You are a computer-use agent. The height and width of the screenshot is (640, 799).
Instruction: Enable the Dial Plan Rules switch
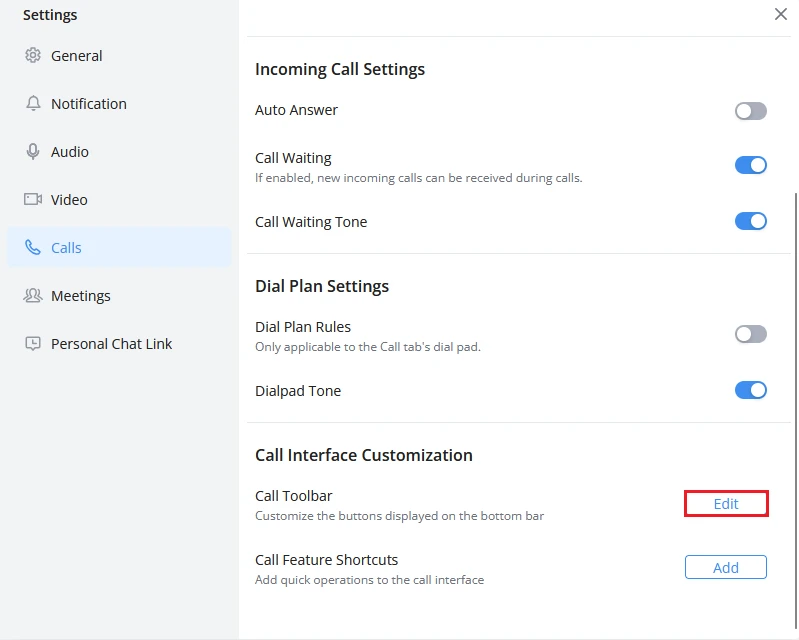click(x=751, y=334)
